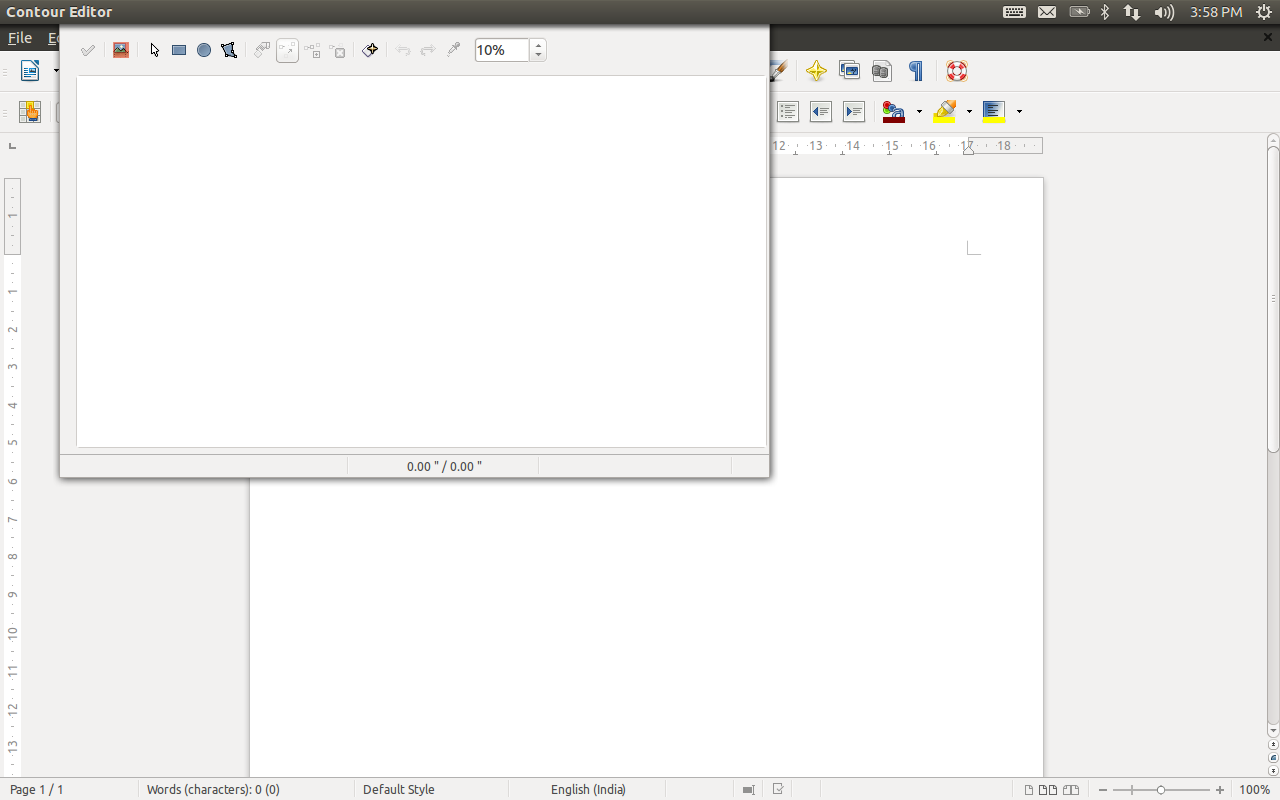
Task: Select the Ellipse tool in Contour Editor
Action: pyautogui.click(x=204, y=50)
